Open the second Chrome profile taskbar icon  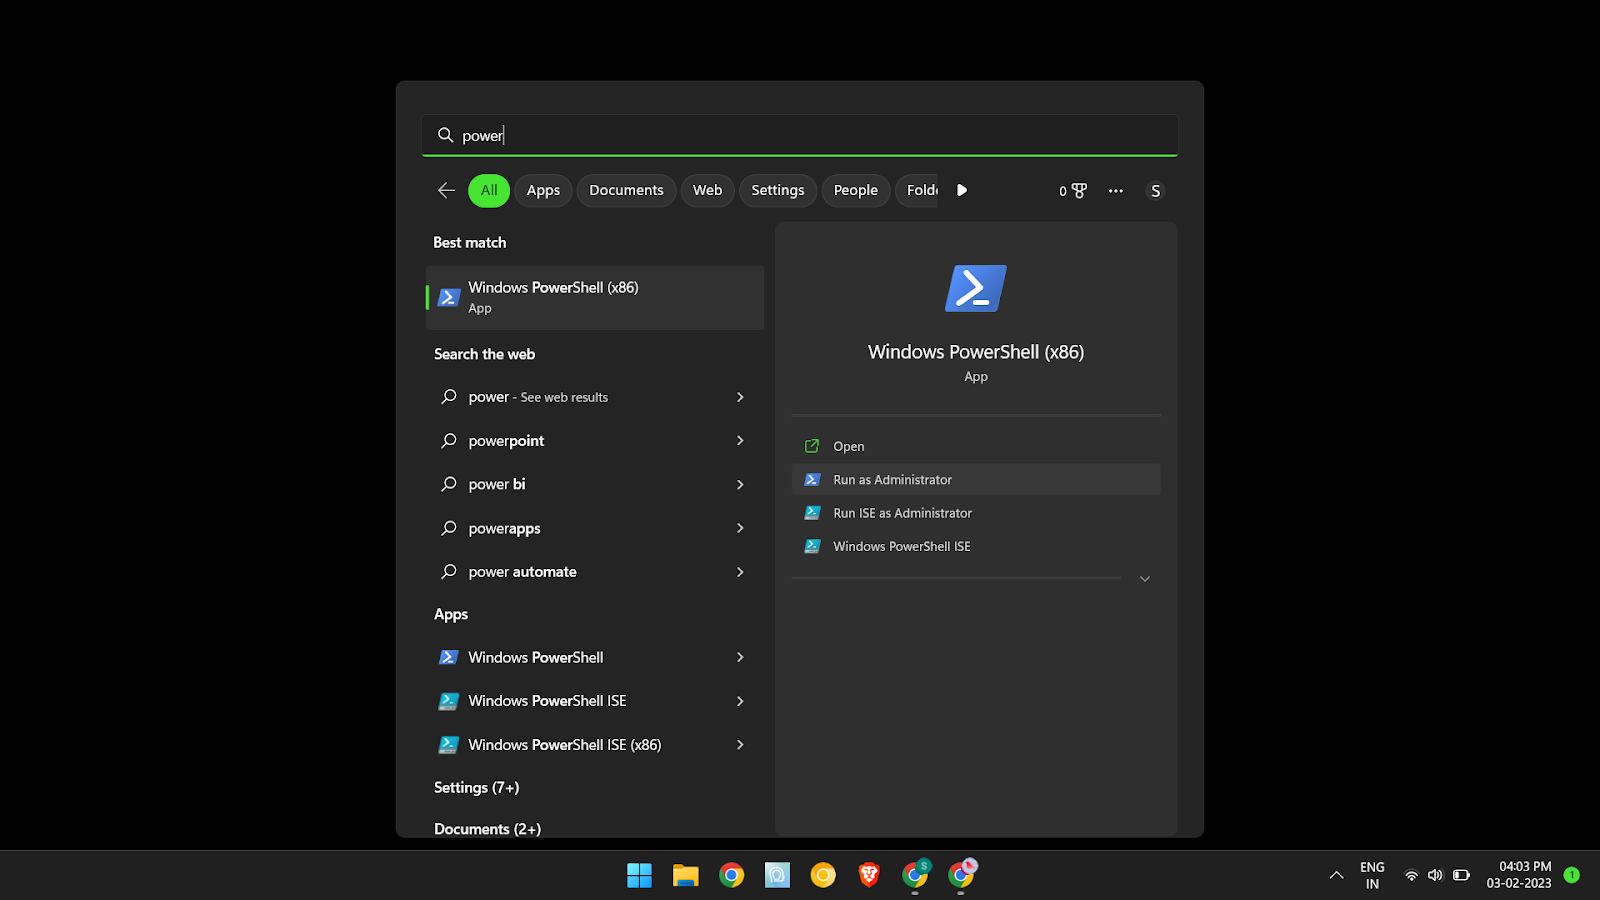click(915, 875)
